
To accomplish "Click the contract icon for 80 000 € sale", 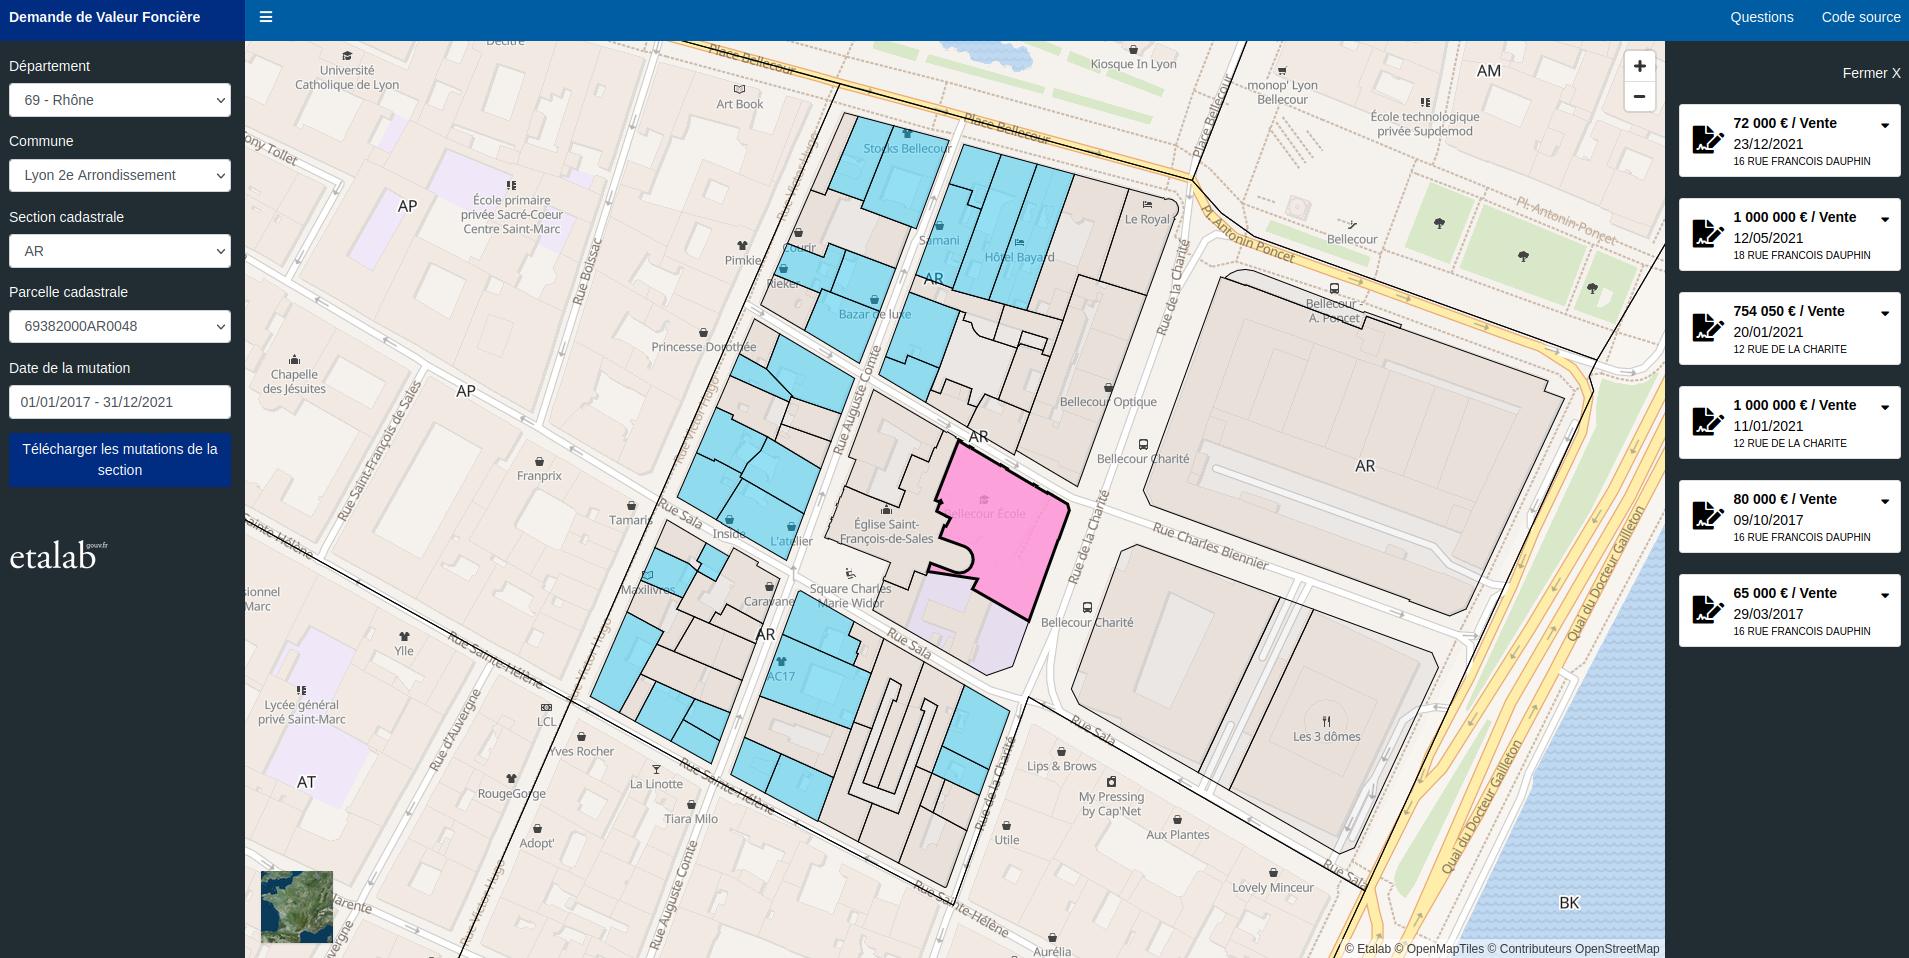I will tap(1706, 516).
